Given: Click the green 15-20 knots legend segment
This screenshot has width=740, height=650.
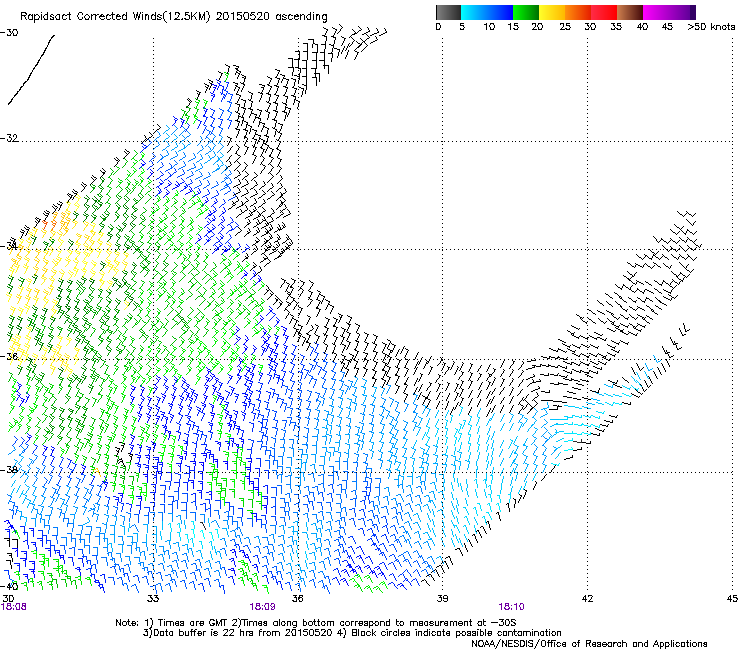Looking at the screenshot, I should click(526, 12).
